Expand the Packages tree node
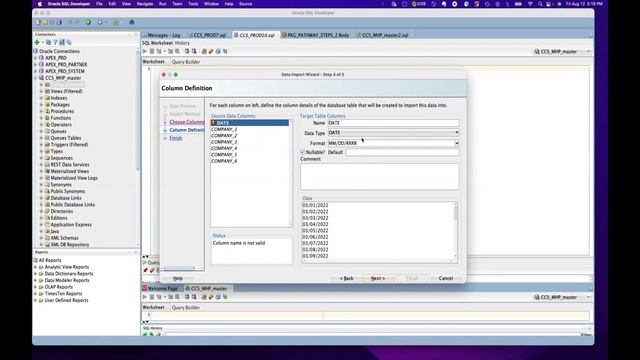The height and width of the screenshot is (360, 640). click(41, 104)
